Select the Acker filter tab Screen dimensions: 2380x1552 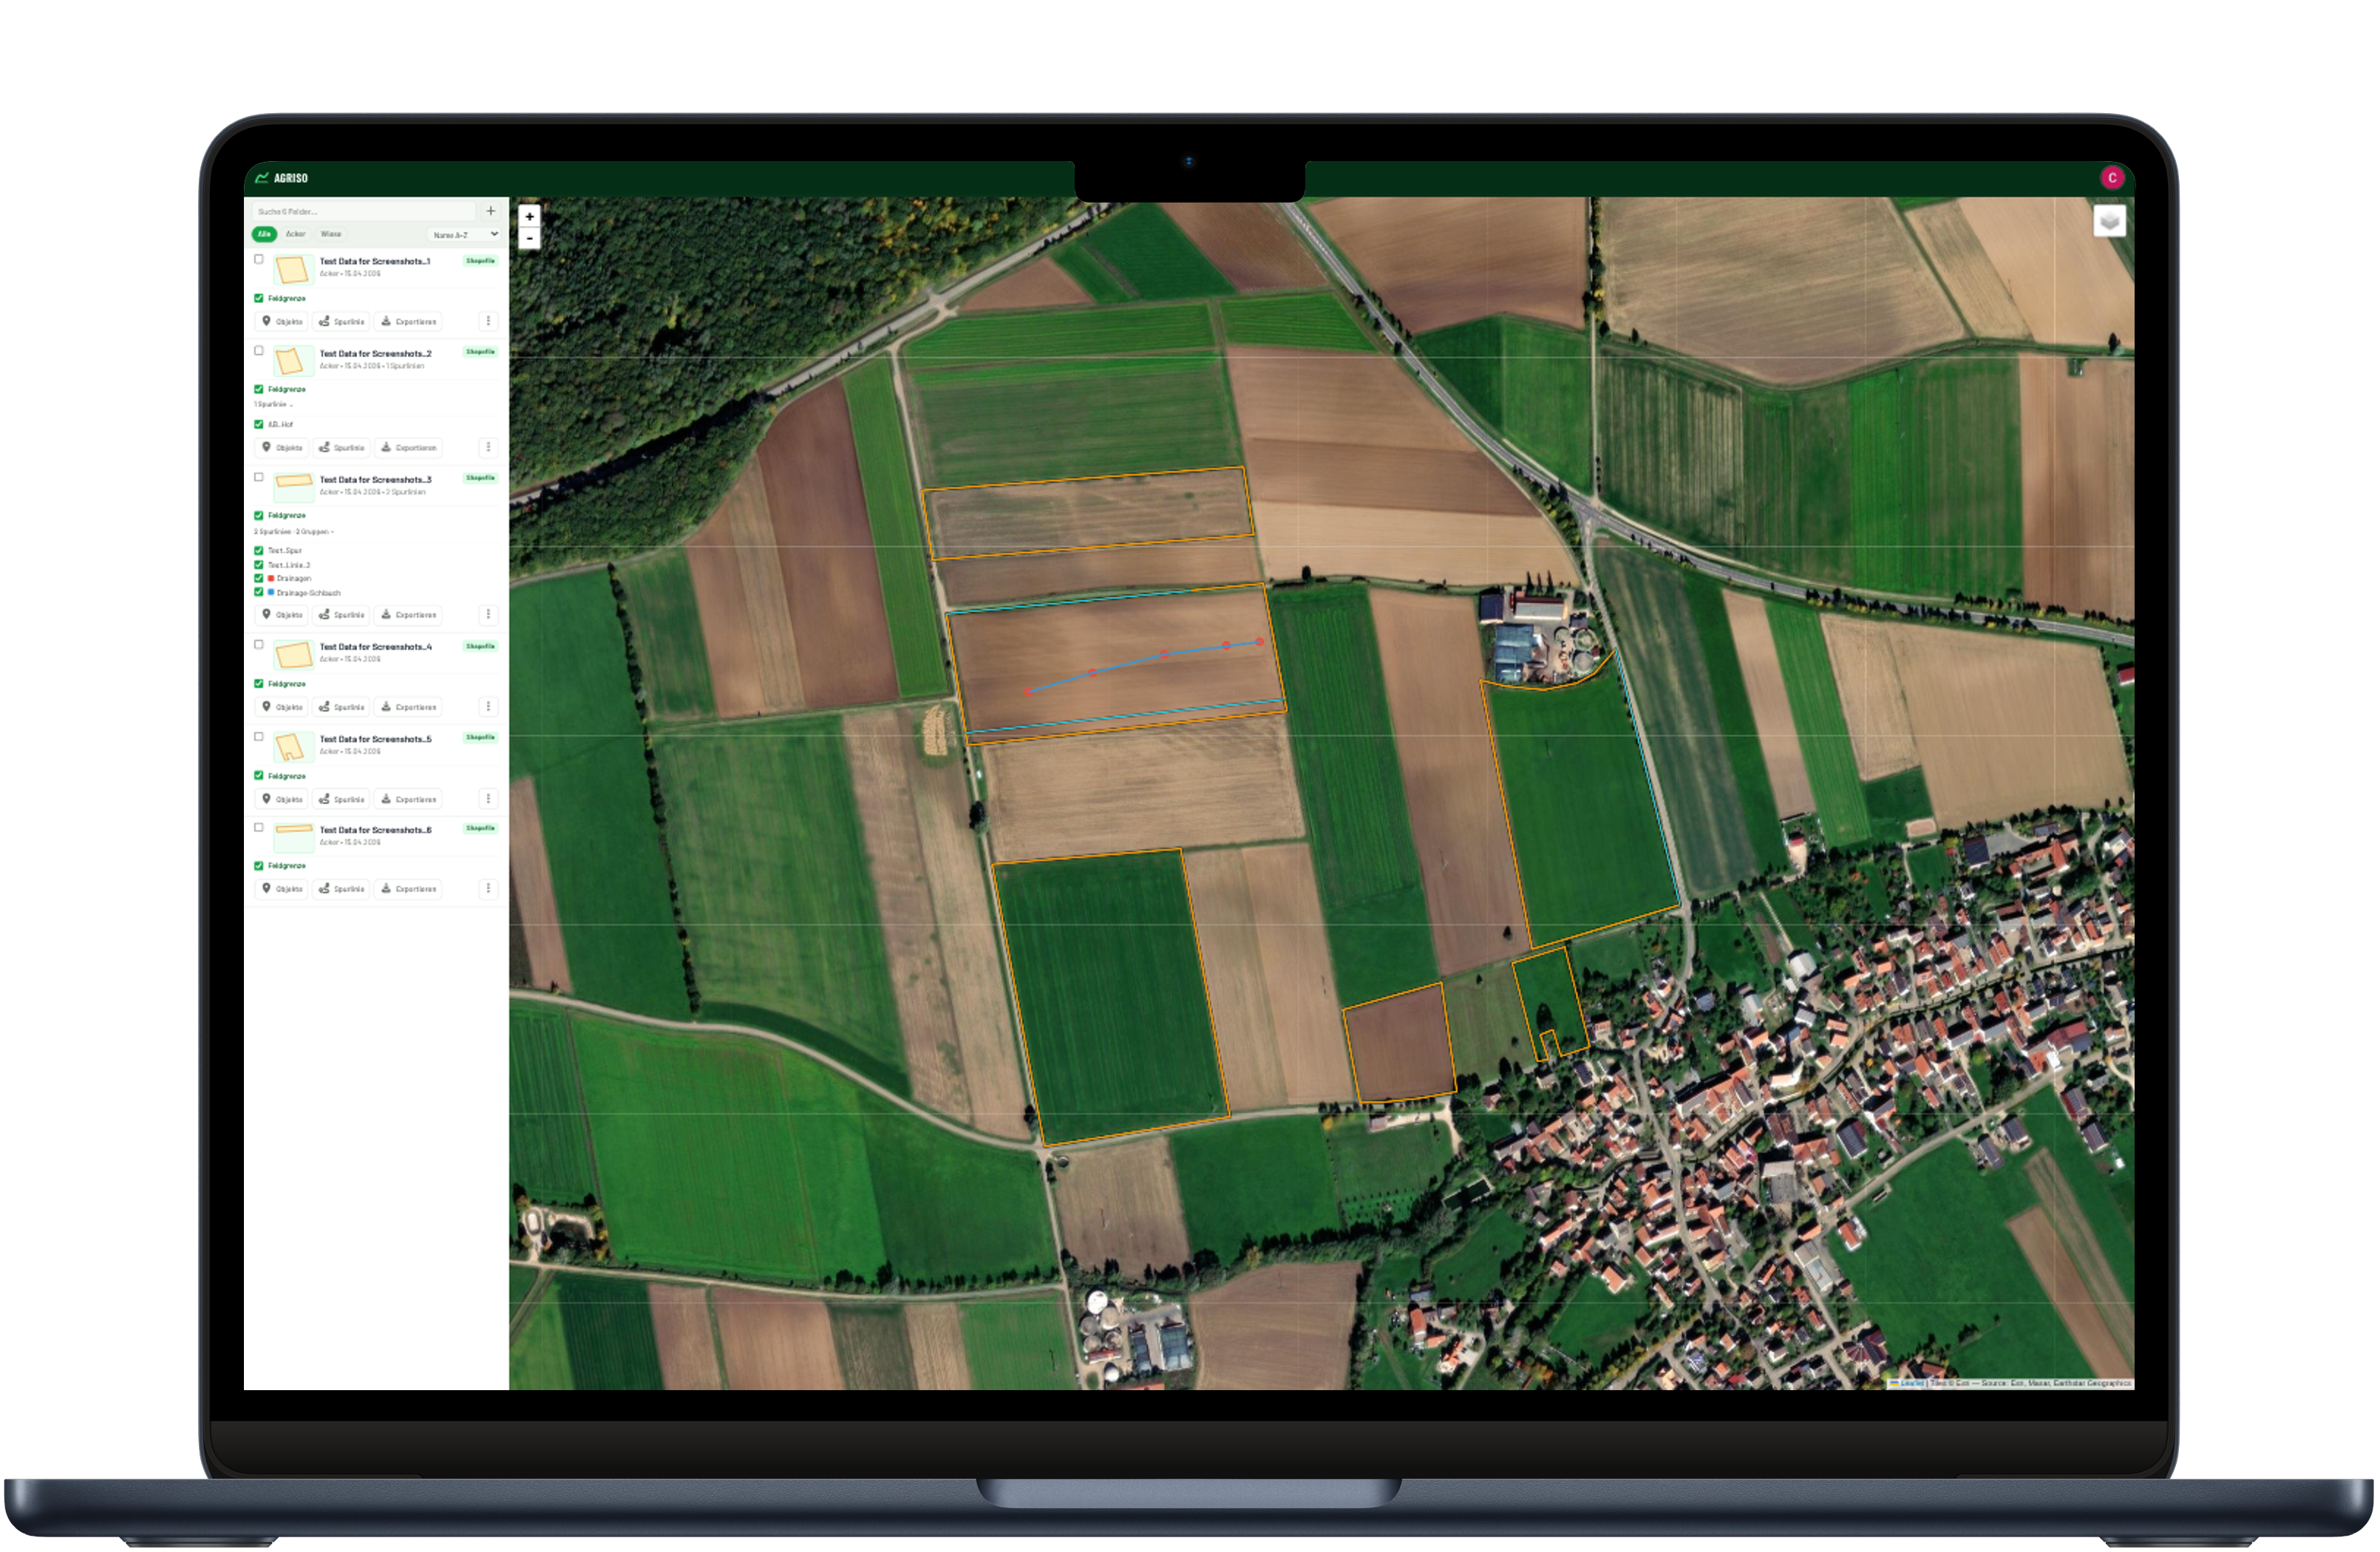coord(295,234)
